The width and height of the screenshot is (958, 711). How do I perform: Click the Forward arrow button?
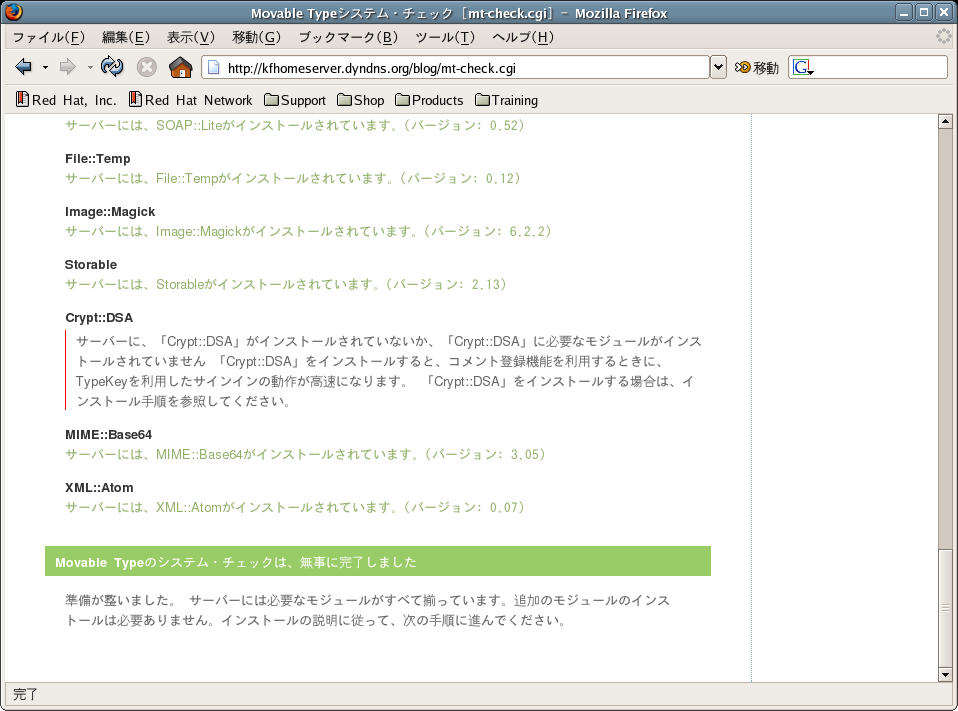67,67
